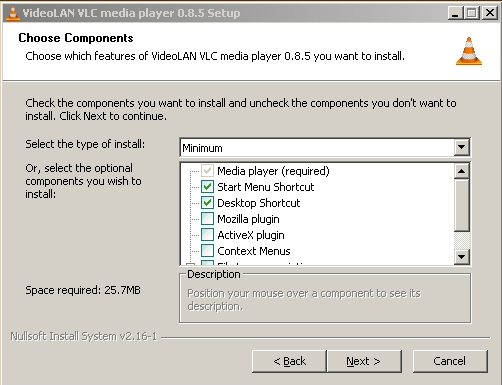Image resolution: width=502 pixels, height=385 pixels.
Task: Open the install type dropdown arrow
Action: click(x=461, y=147)
